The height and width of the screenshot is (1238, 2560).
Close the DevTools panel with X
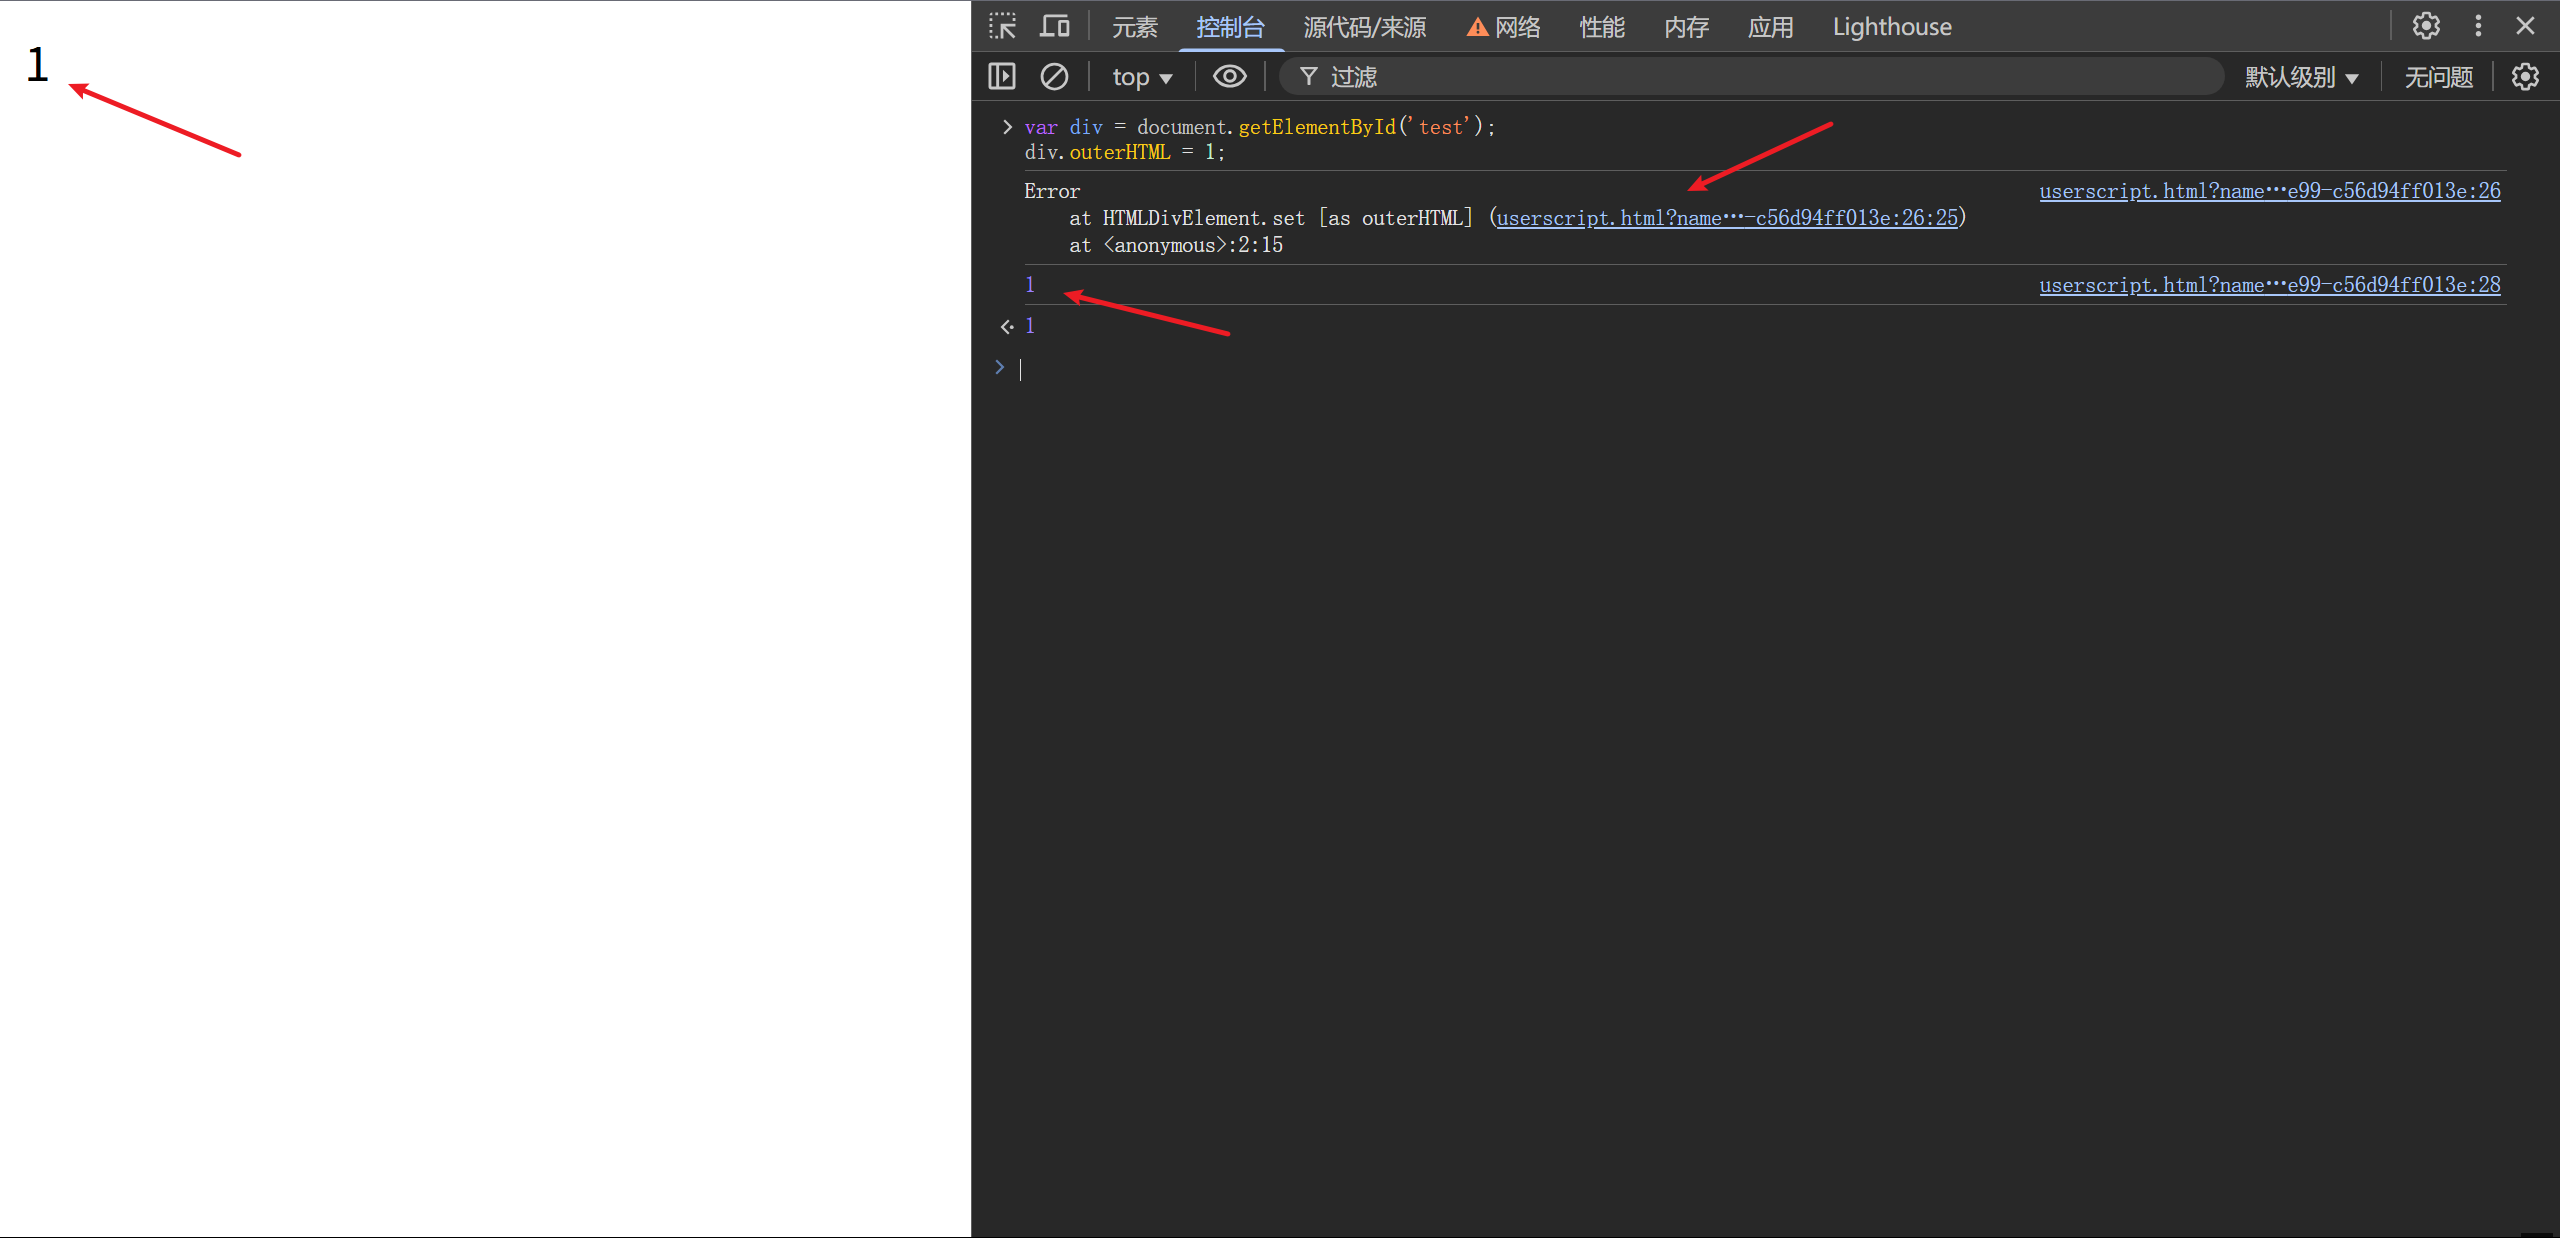click(x=2525, y=26)
